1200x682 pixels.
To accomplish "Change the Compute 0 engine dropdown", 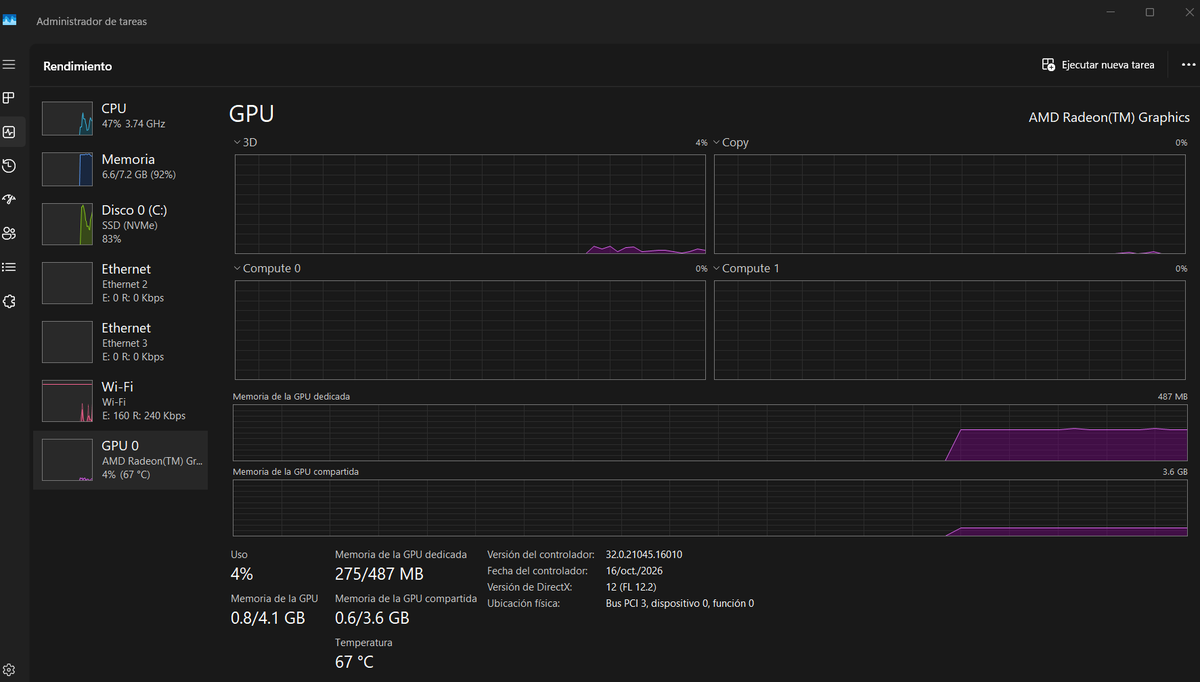I will [266, 268].
